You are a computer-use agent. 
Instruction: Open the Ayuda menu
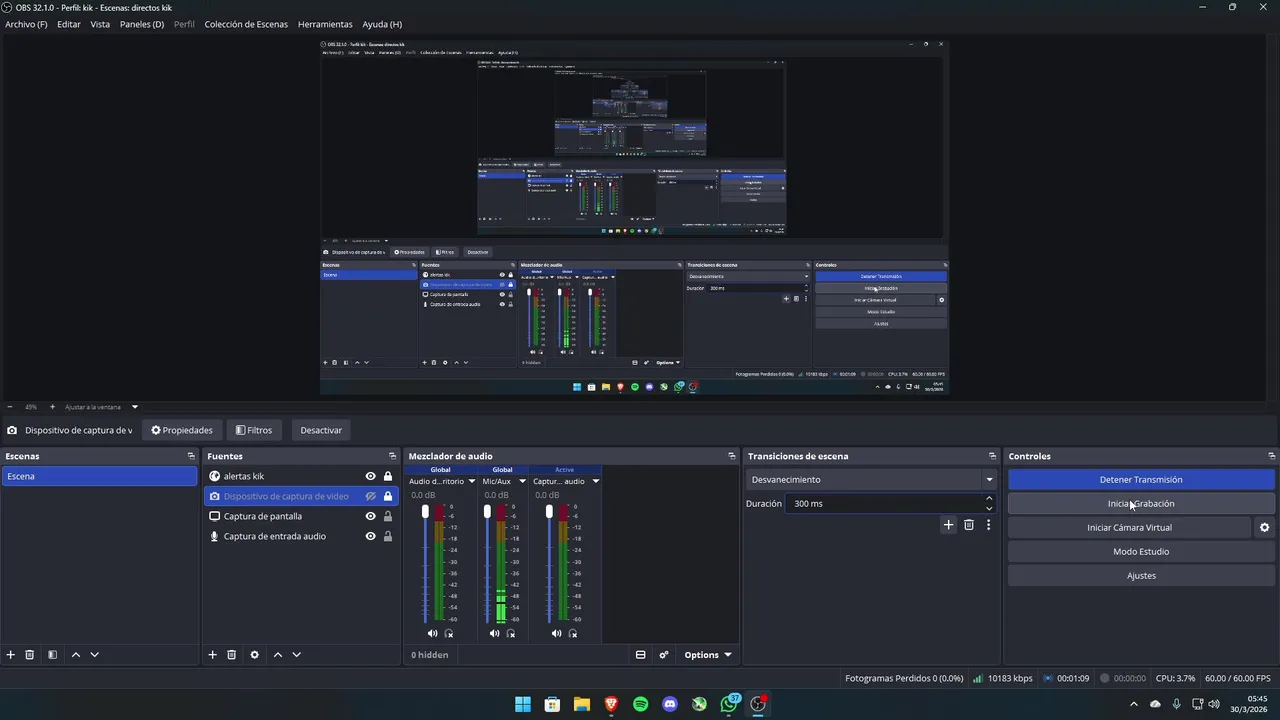click(382, 24)
